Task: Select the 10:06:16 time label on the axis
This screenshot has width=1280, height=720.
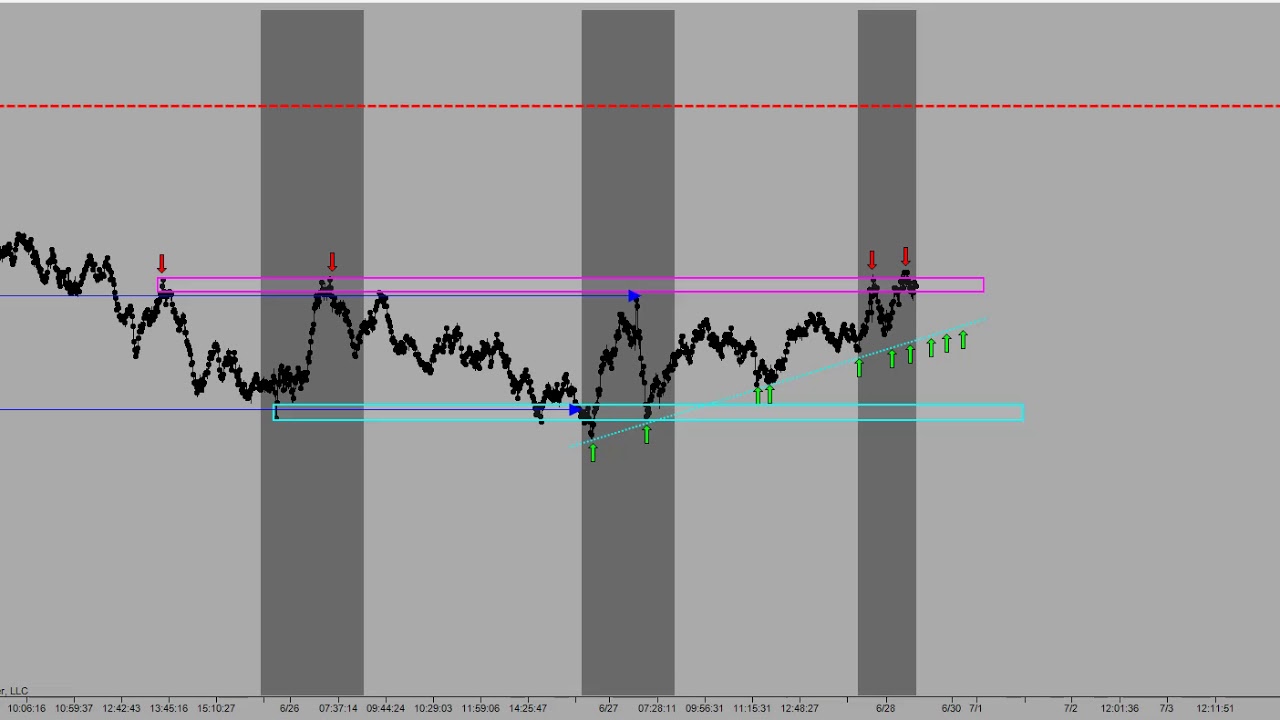Action: coord(25,708)
